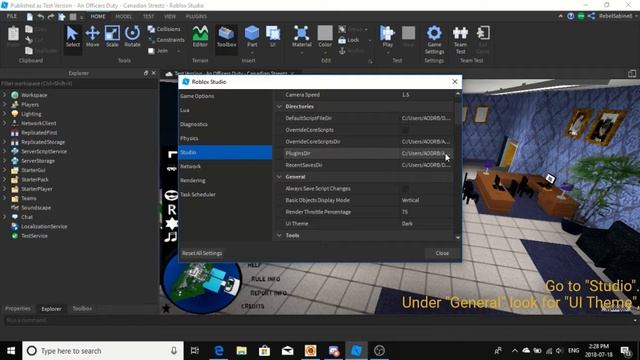Collapse the Tools section
Viewport: 640px width, 360px height.
[279, 236]
